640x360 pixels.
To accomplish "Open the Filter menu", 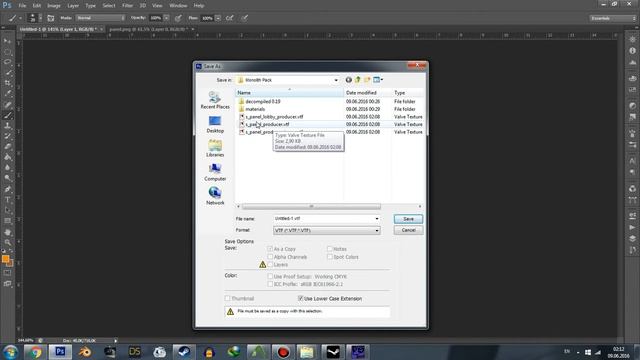I will 127,6.
